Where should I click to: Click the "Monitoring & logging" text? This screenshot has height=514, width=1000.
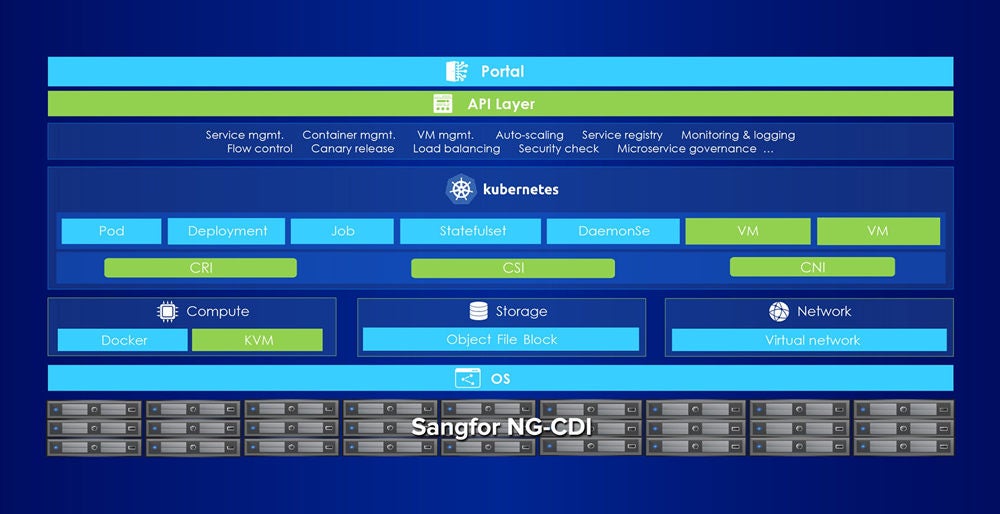(x=738, y=135)
